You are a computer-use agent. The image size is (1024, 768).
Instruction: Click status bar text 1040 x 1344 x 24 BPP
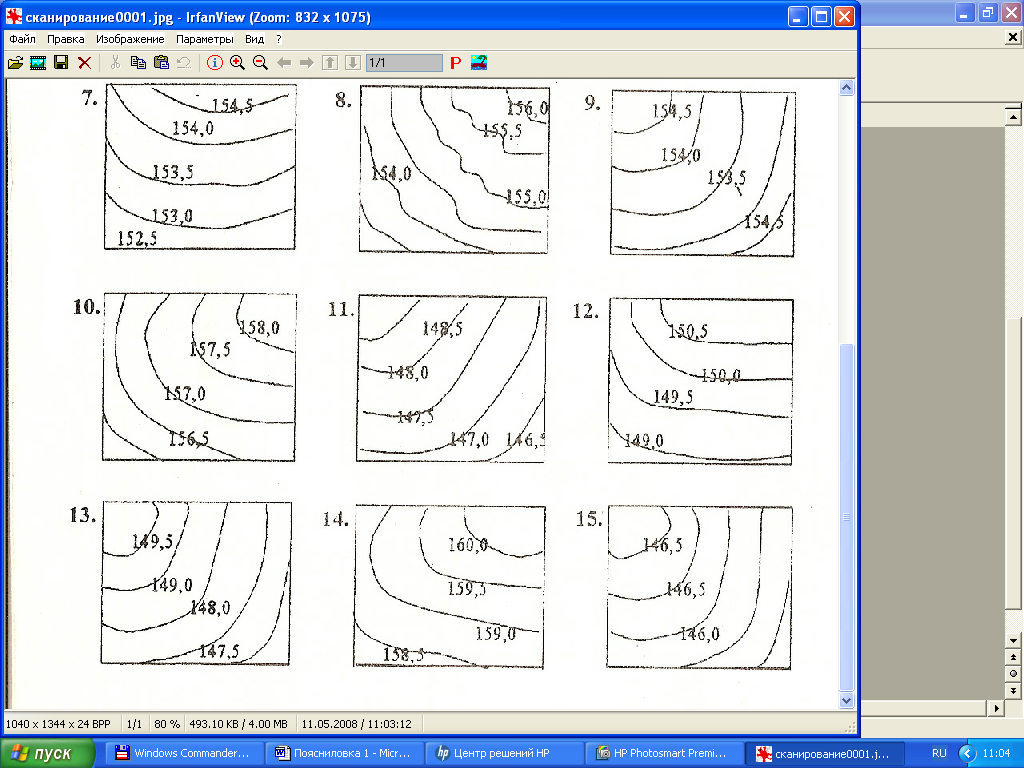click(x=58, y=724)
